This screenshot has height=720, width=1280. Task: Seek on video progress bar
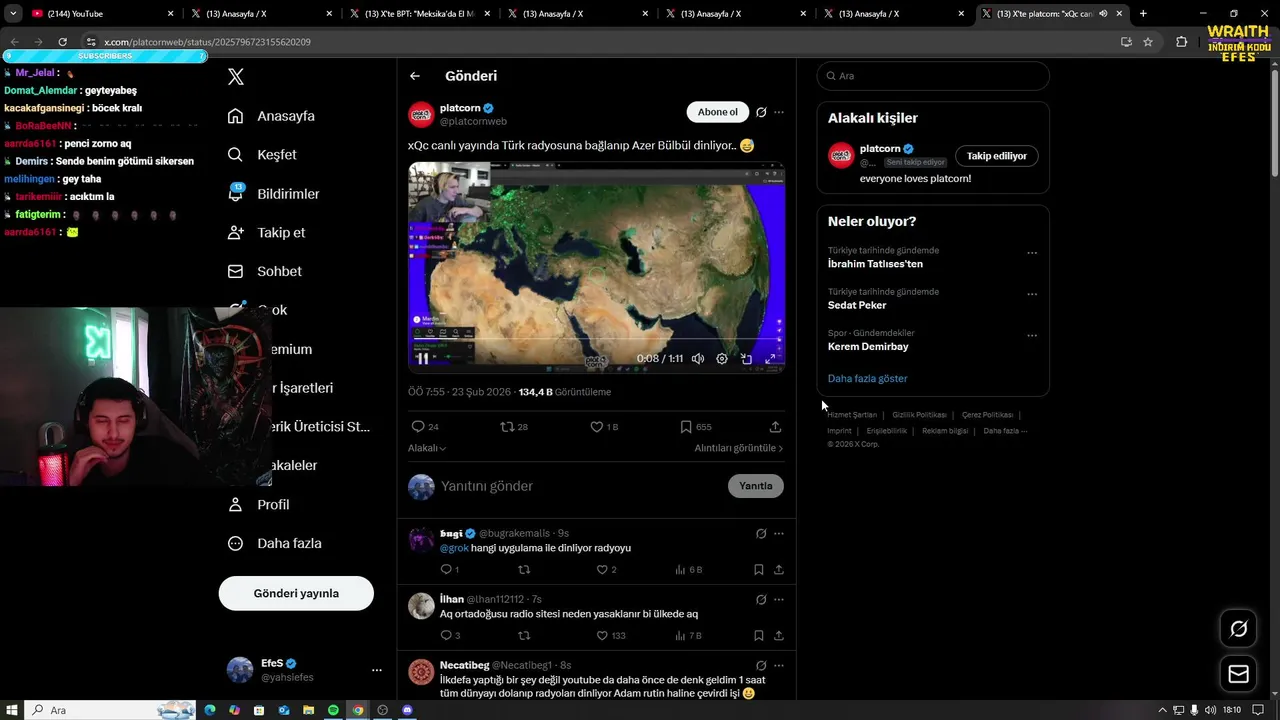pyautogui.click(x=596, y=340)
